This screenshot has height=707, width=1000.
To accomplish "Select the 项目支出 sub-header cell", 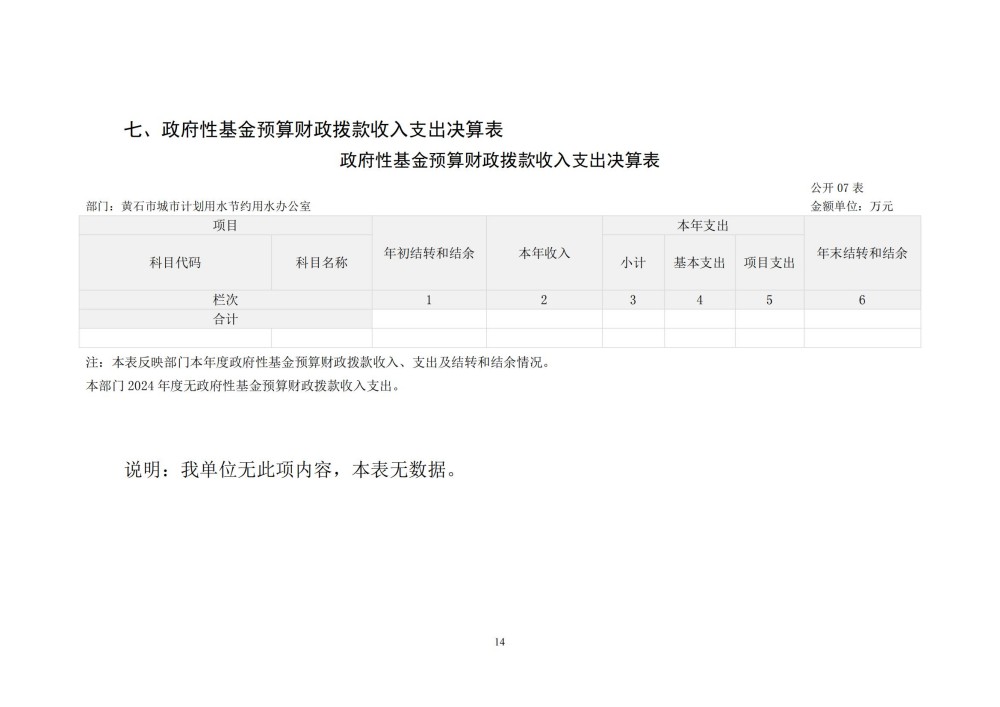I will [769, 263].
